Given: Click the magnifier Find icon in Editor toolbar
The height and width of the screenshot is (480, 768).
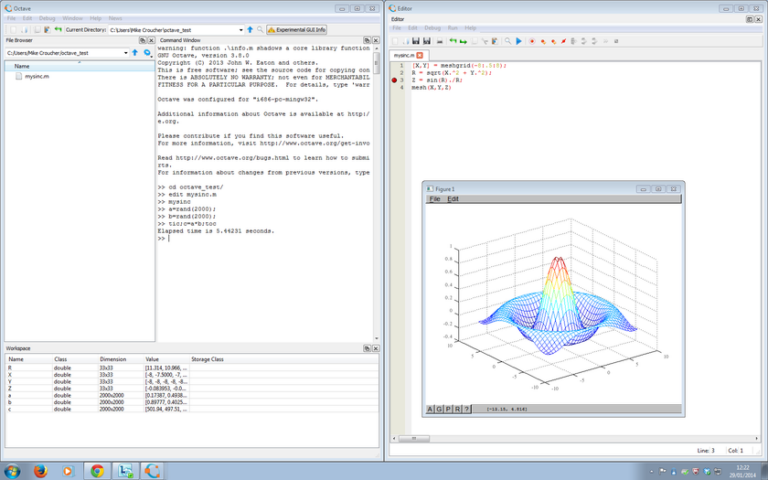Looking at the screenshot, I should click(x=508, y=41).
